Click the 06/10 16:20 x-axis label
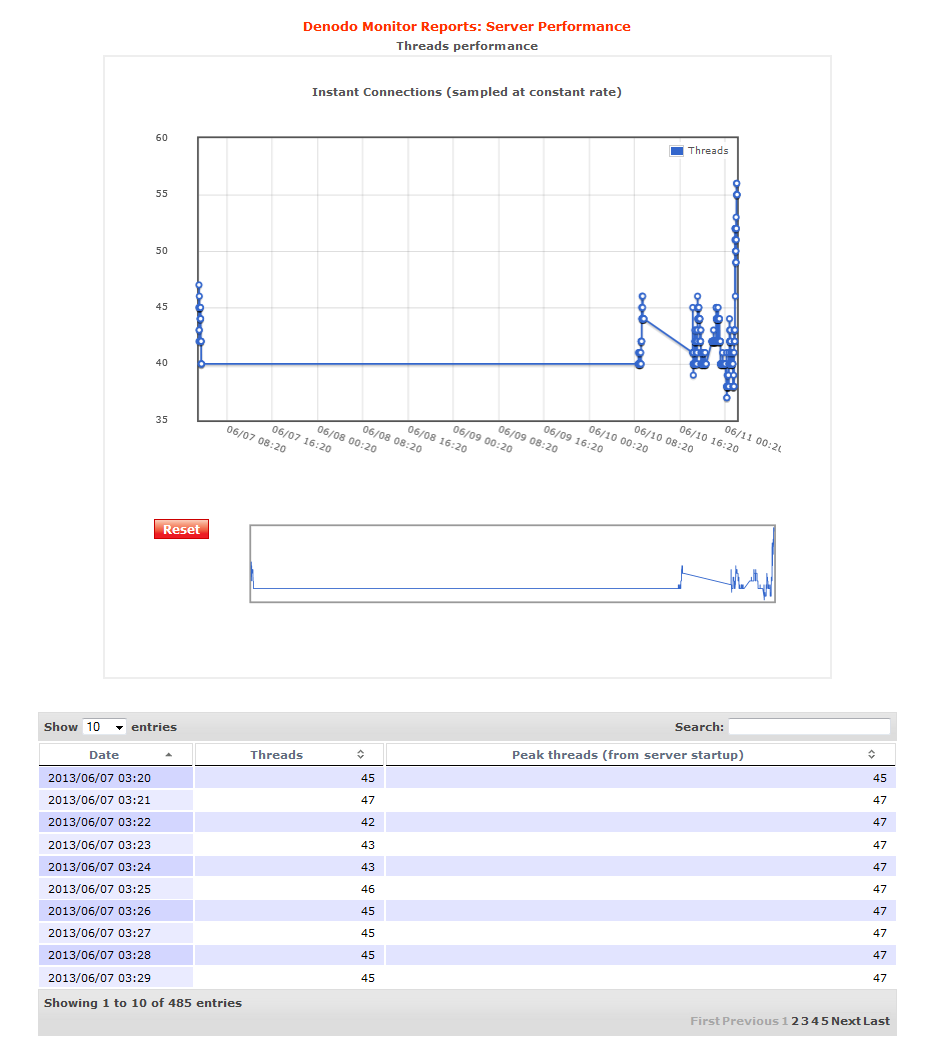Viewport: 925px width, 1057px height. [x=709, y=439]
